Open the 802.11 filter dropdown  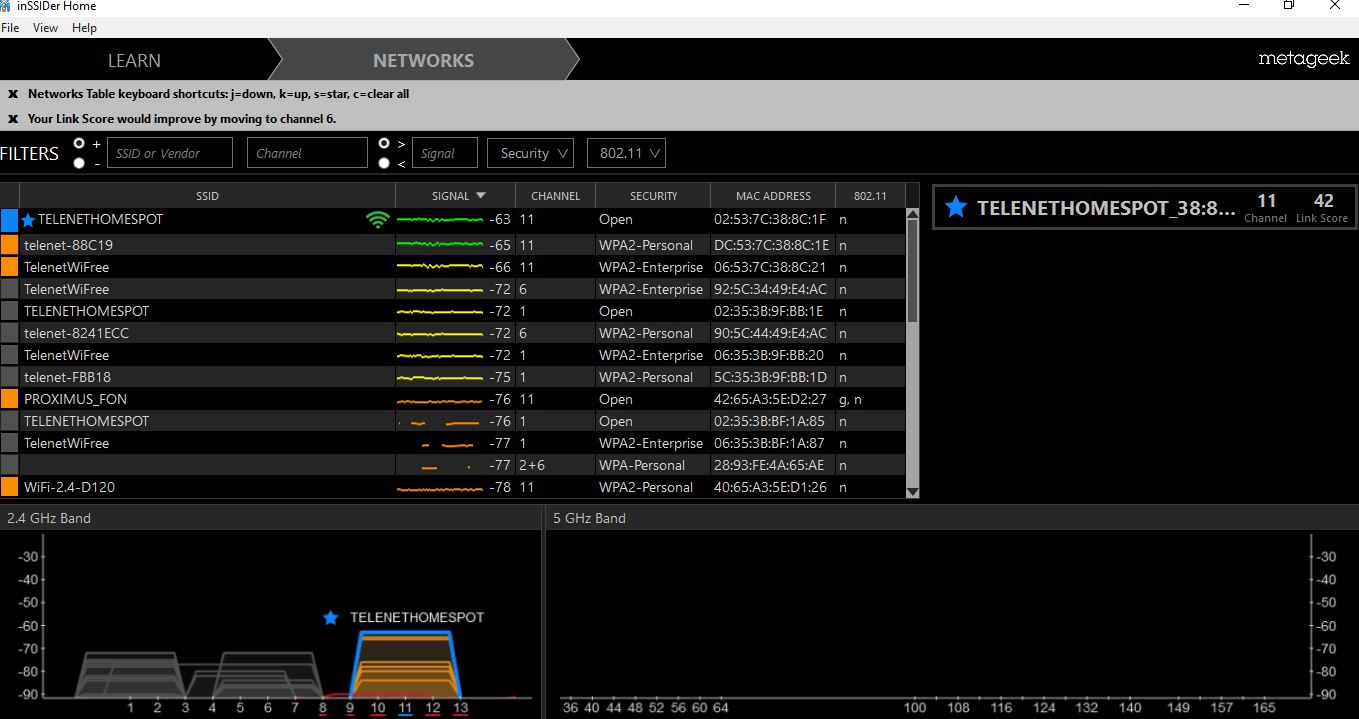626,153
